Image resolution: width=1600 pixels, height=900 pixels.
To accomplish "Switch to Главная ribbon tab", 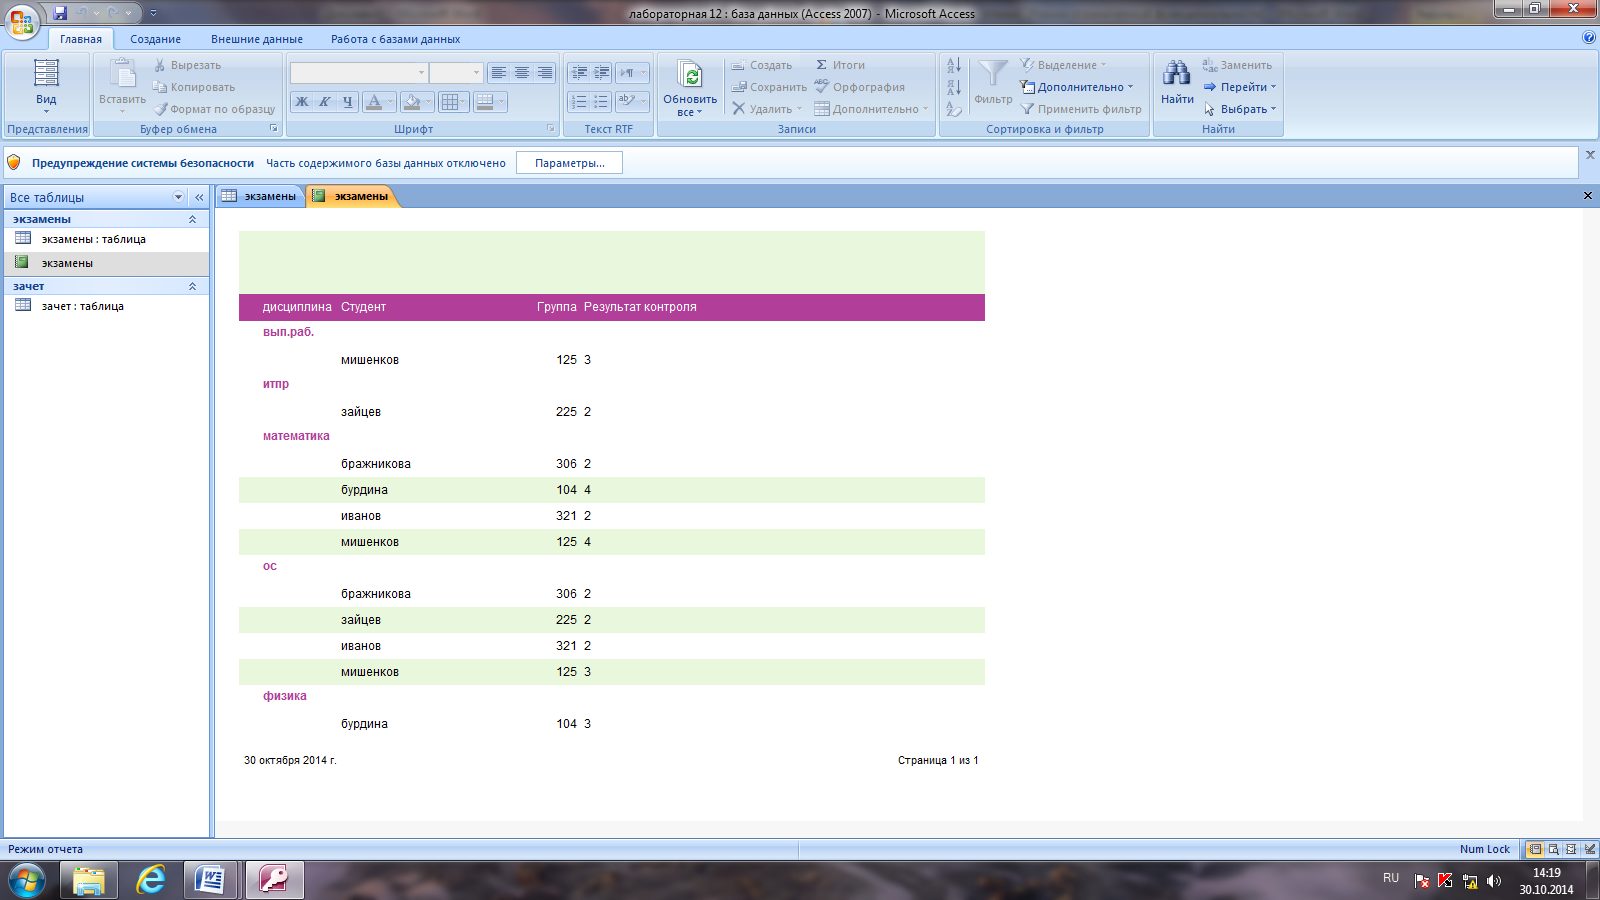I will point(81,39).
